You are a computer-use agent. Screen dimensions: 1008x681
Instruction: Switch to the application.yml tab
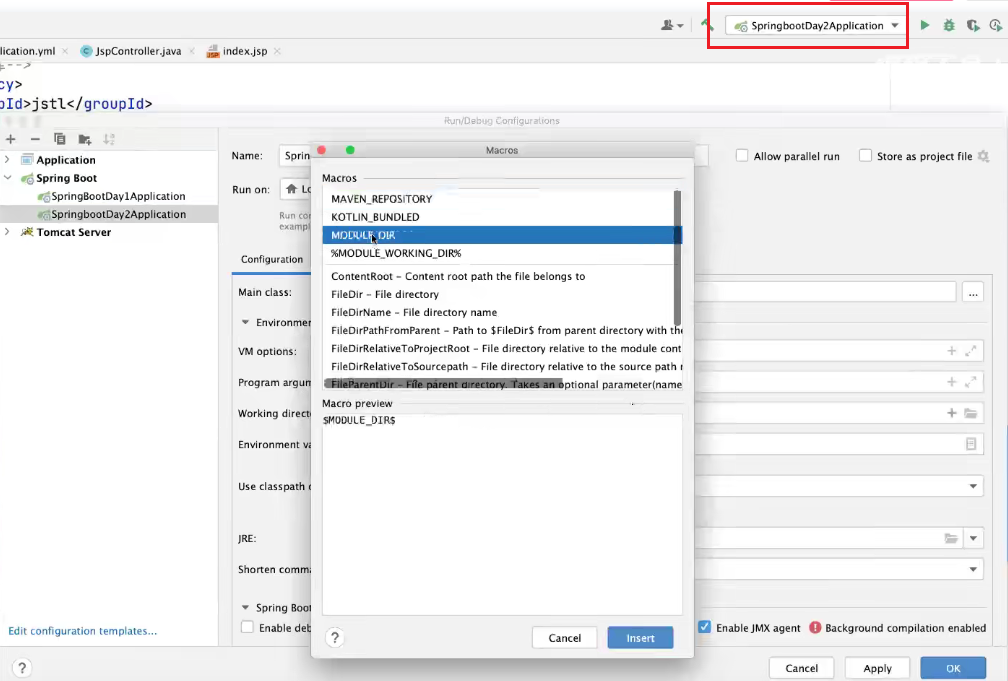(27, 51)
